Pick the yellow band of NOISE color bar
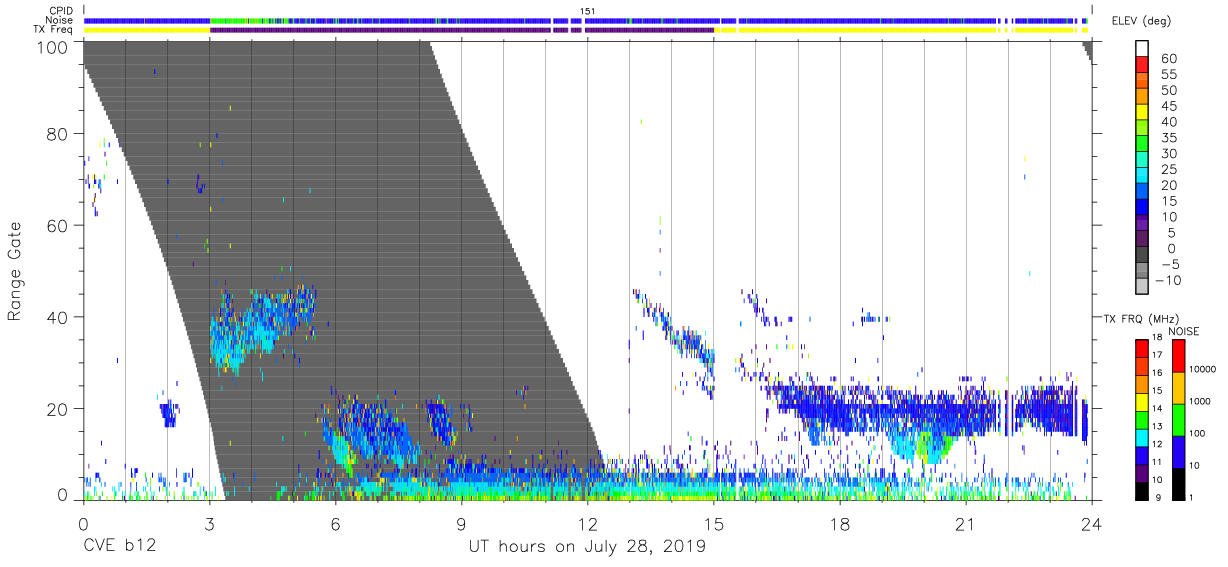Screen dimensions: 1228x567 [1177, 388]
